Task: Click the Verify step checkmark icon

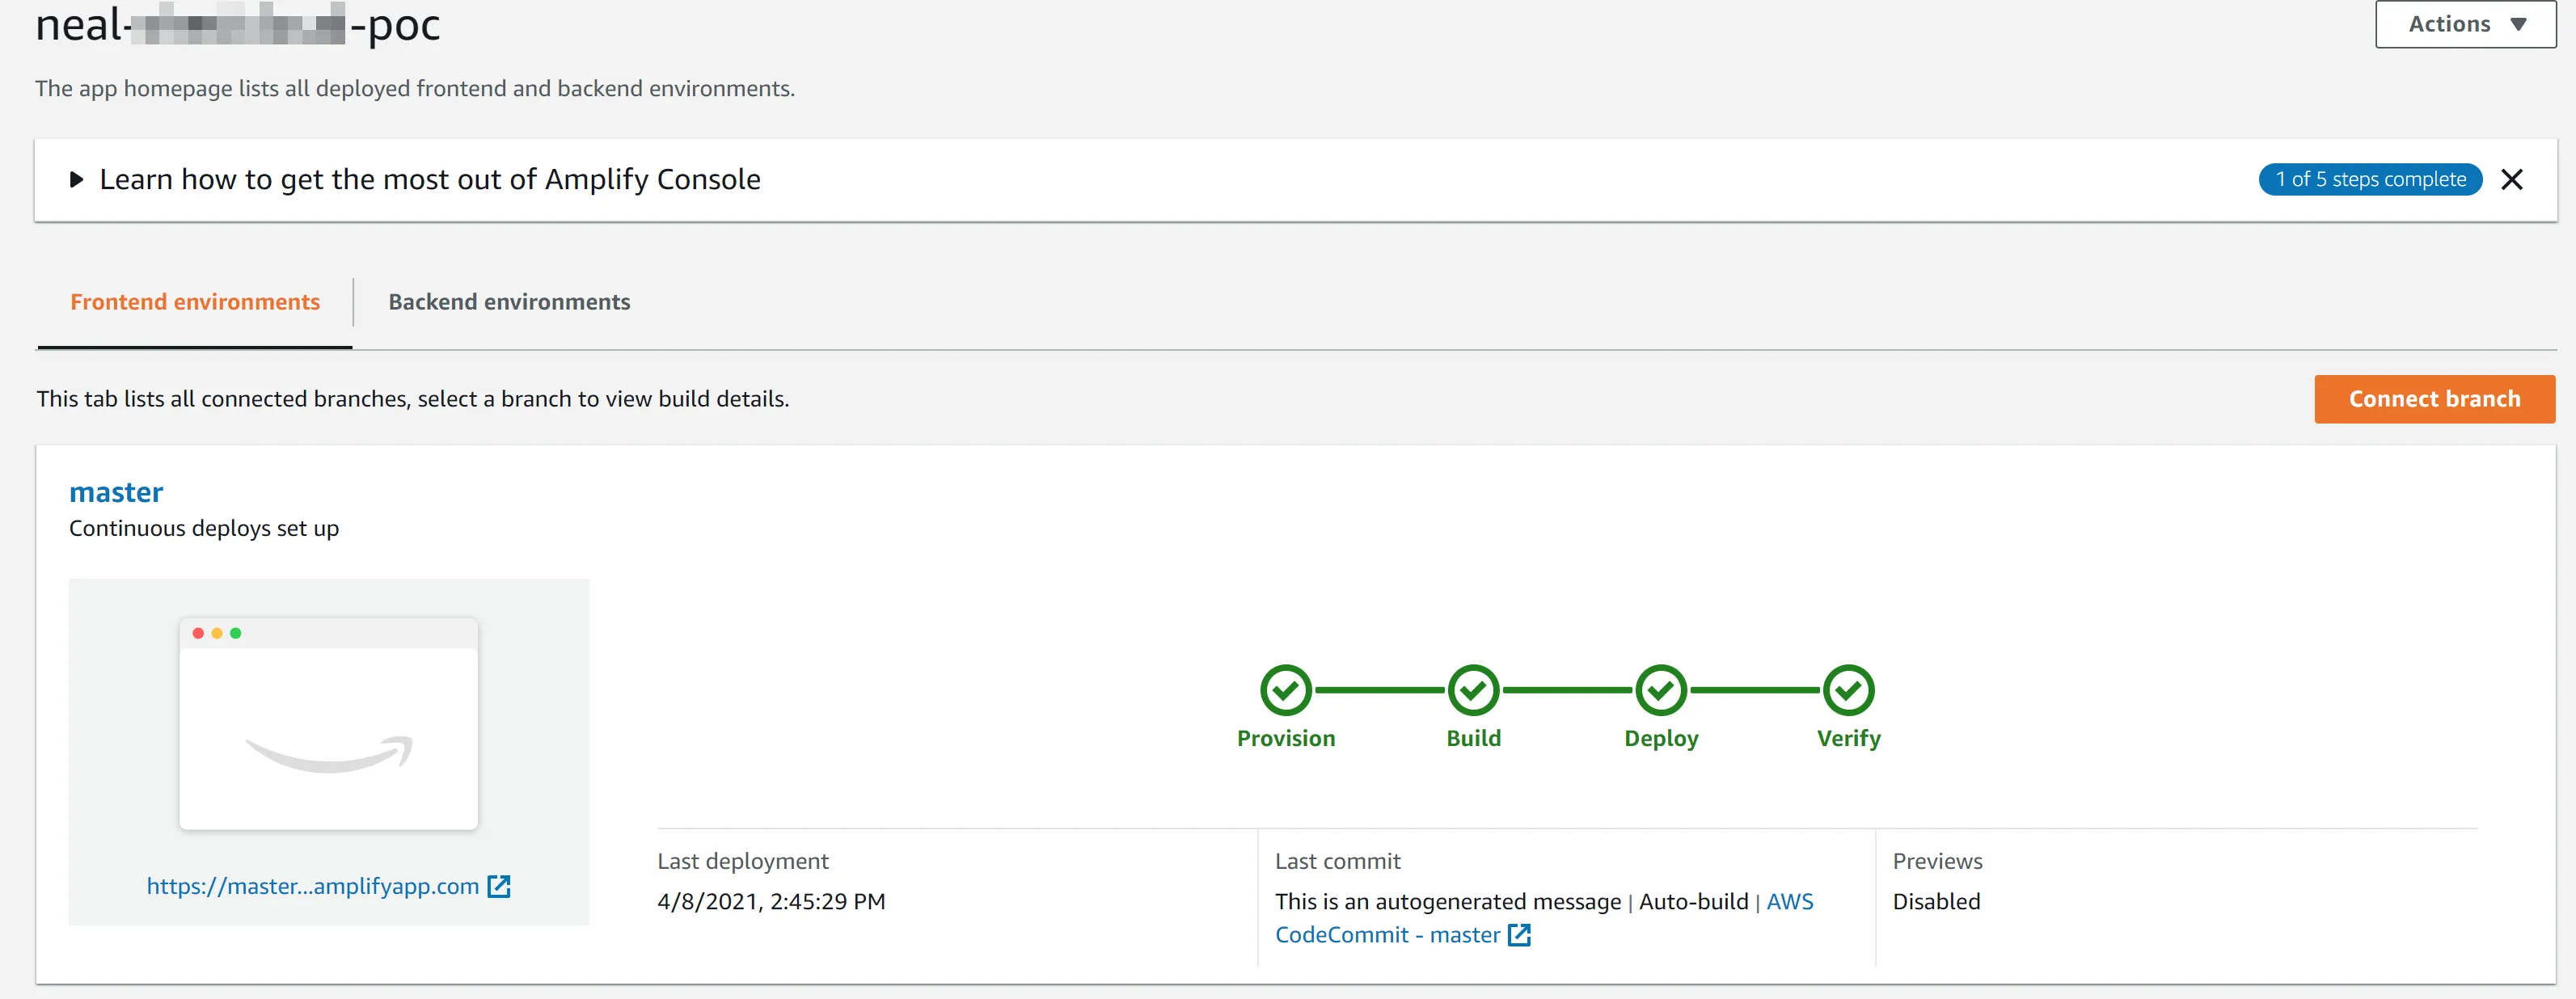Action: [x=1848, y=690]
